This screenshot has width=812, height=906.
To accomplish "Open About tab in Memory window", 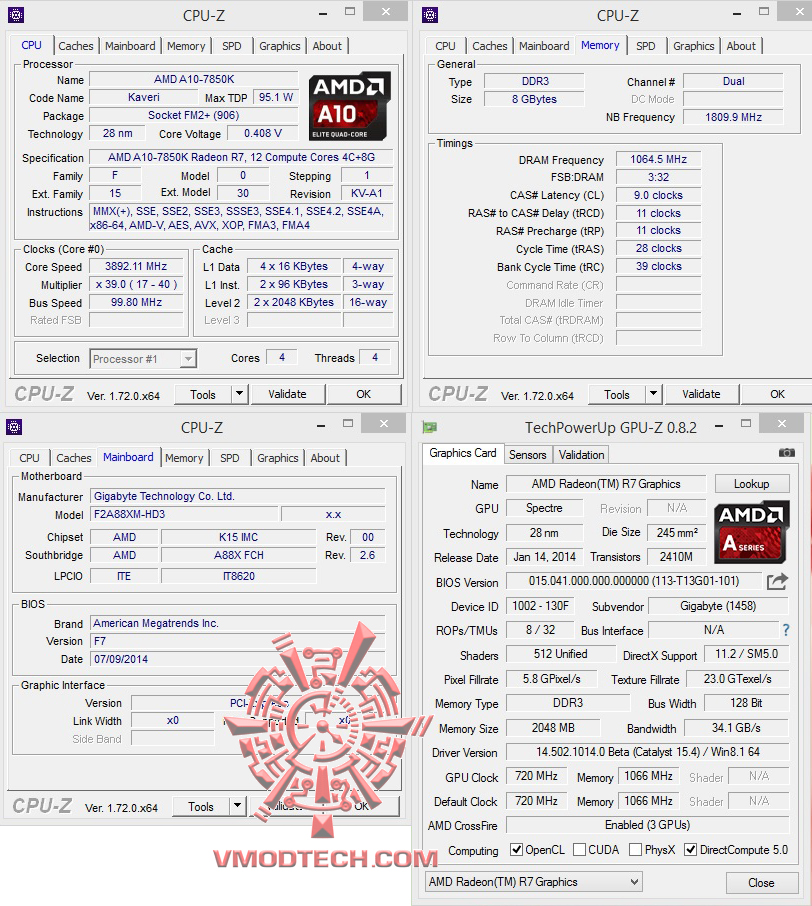I will click(741, 46).
